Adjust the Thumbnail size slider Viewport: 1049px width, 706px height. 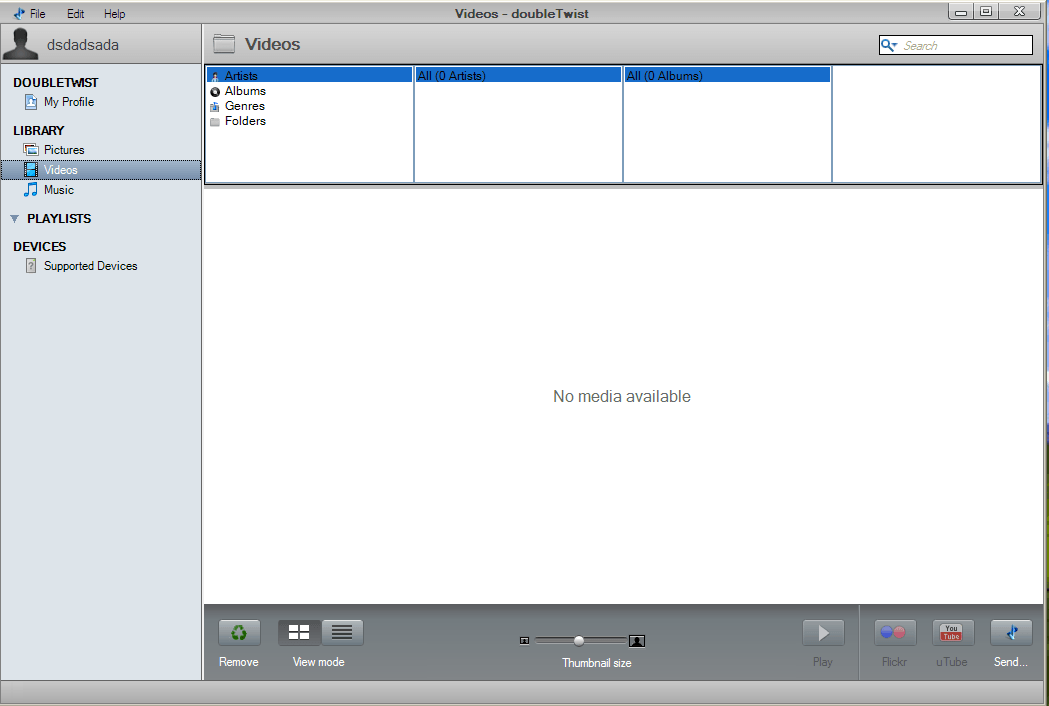pyautogui.click(x=578, y=640)
